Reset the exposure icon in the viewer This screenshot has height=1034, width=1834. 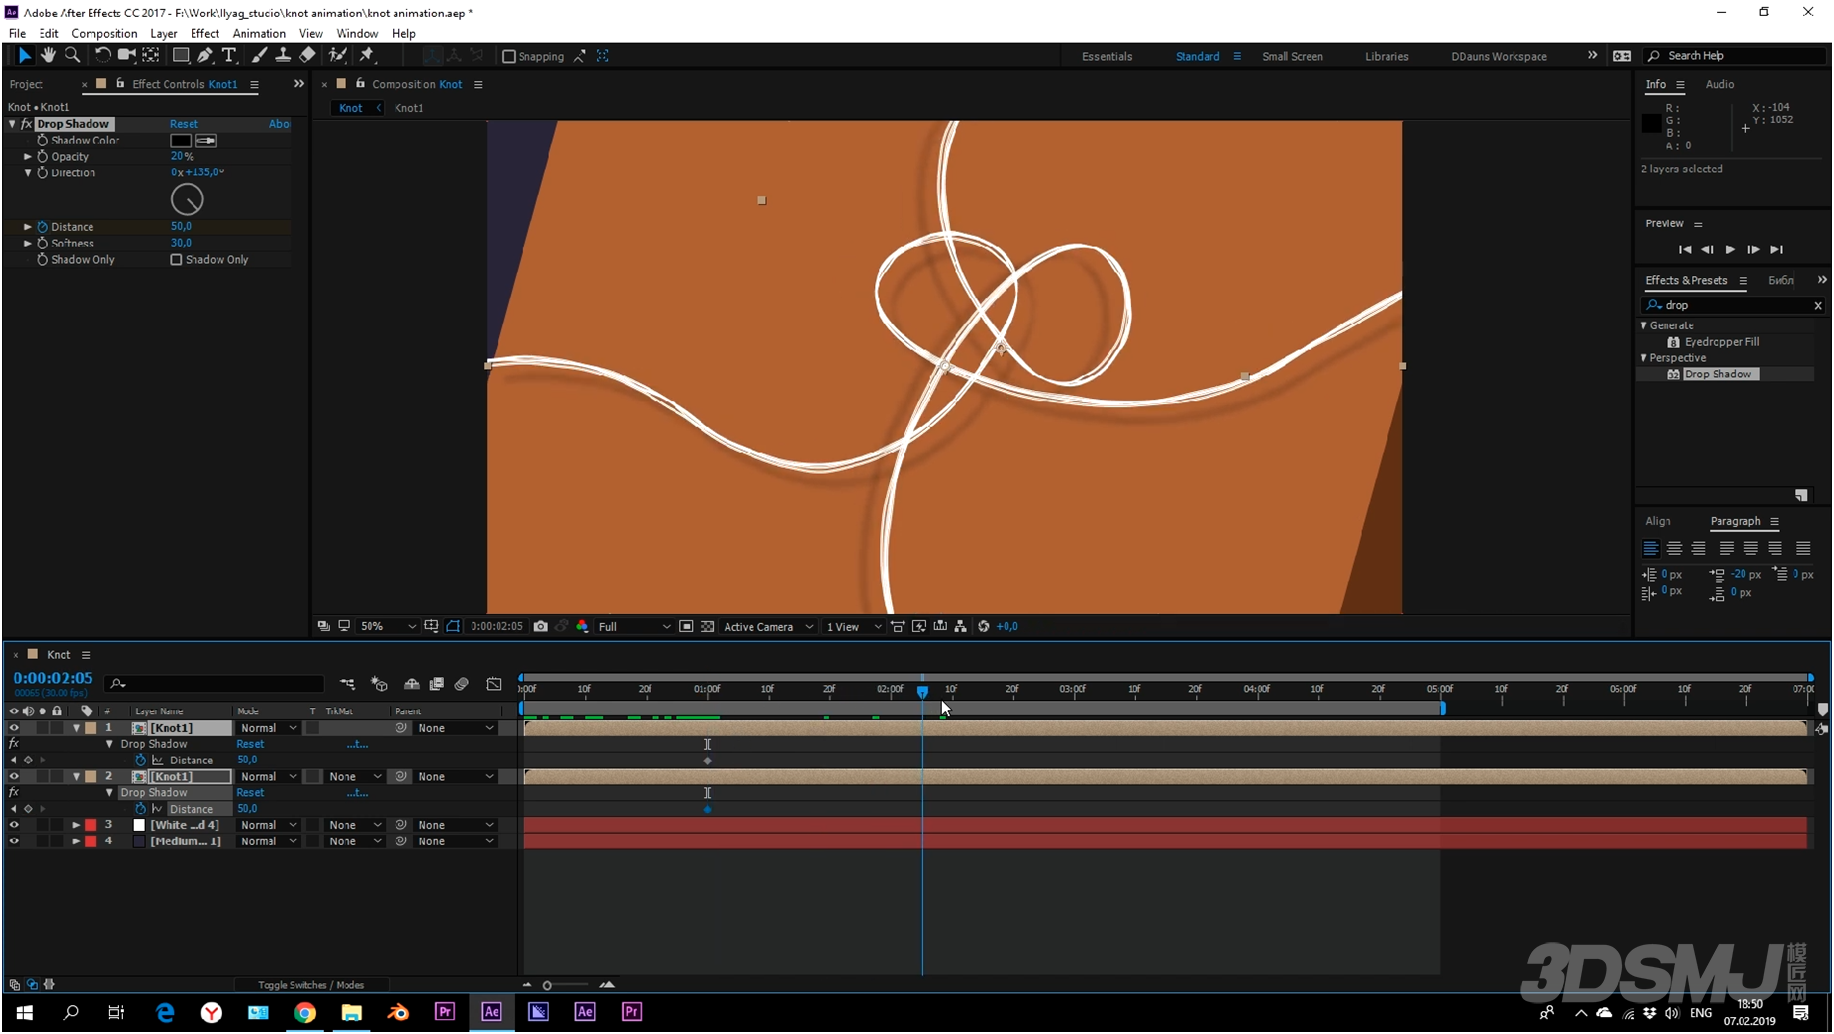(984, 627)
